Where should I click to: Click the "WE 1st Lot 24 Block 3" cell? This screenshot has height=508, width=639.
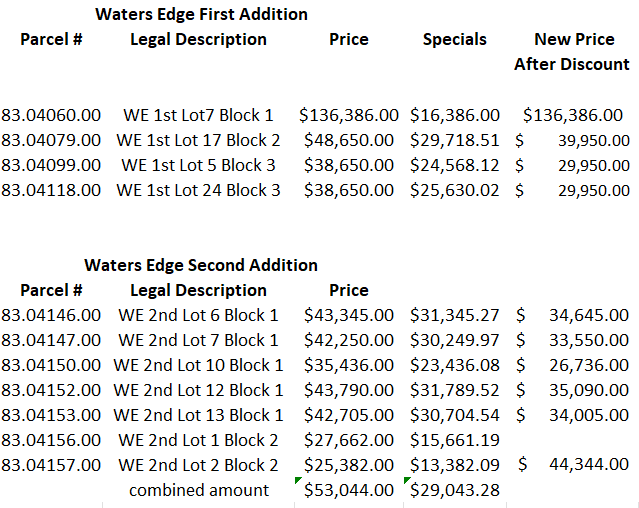tap(198, 190)
